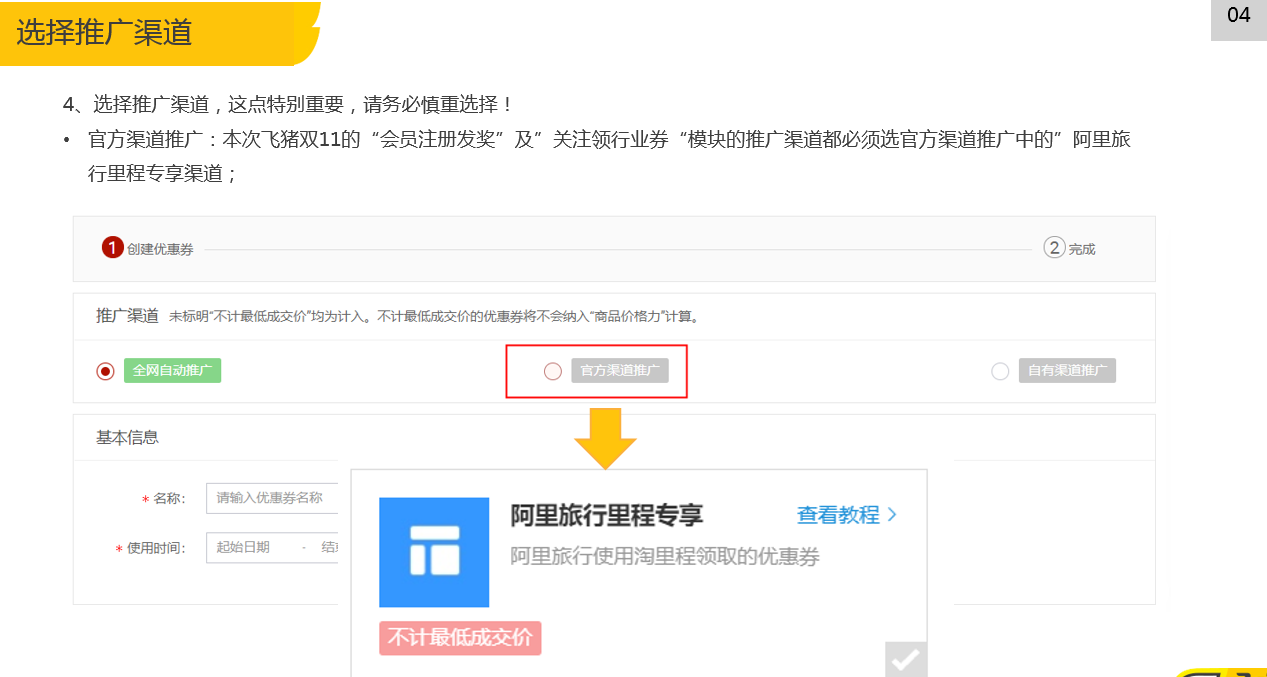Click step 2 完成 indicator
Screen dimensions: 1267x677
[1070, 248]
